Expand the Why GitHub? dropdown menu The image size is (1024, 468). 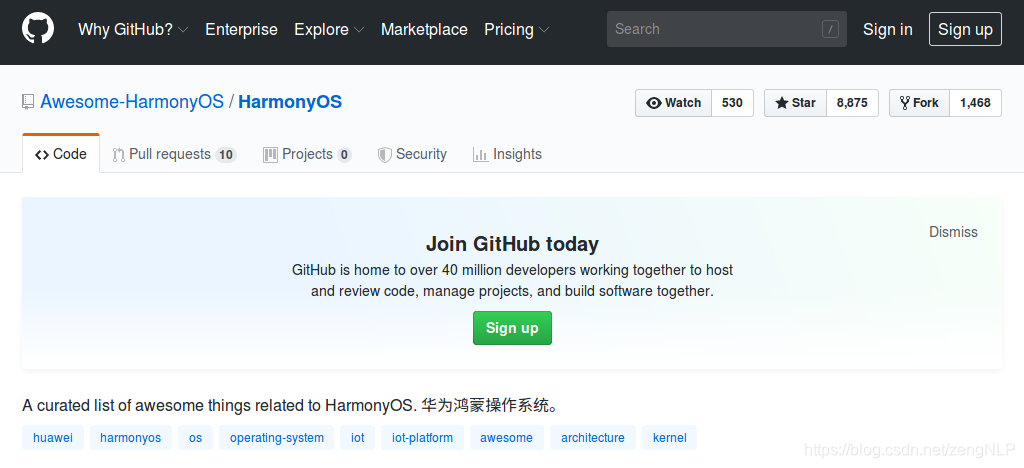coord(133,29)
